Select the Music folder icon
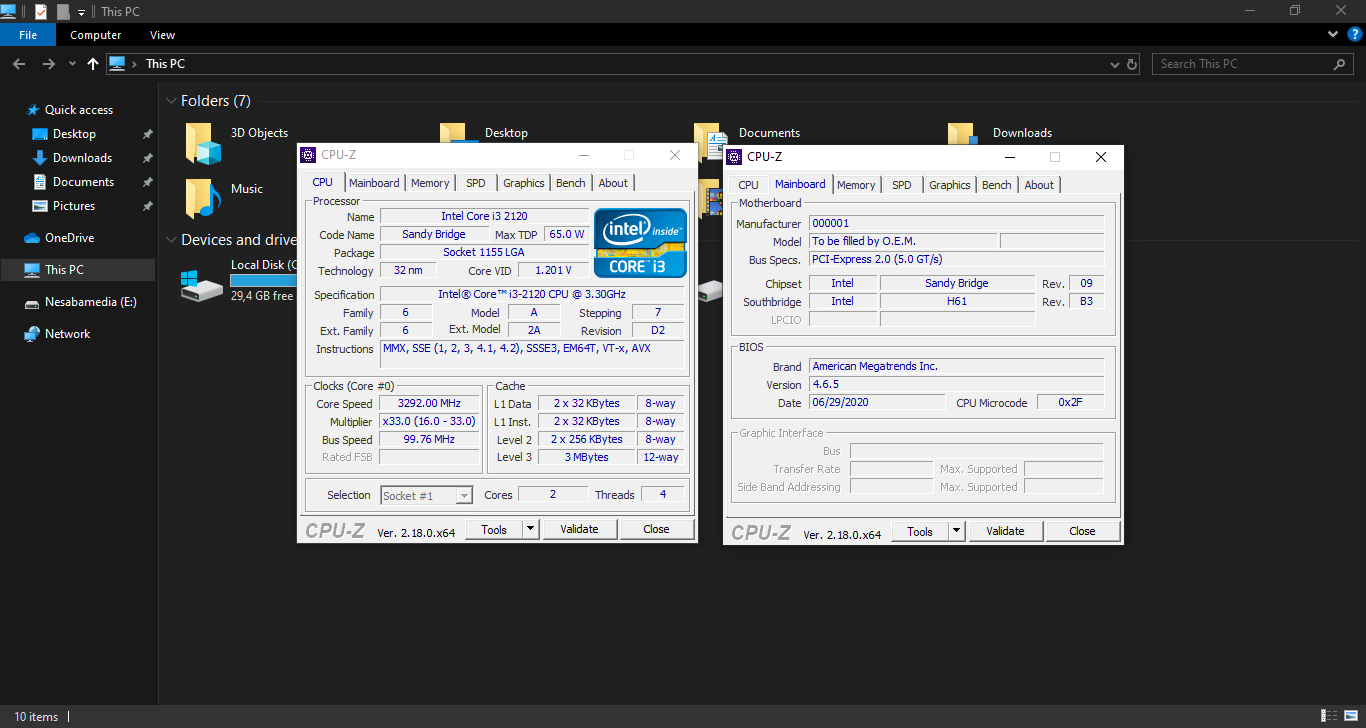The image size is (1366, 728). point(203,198)
